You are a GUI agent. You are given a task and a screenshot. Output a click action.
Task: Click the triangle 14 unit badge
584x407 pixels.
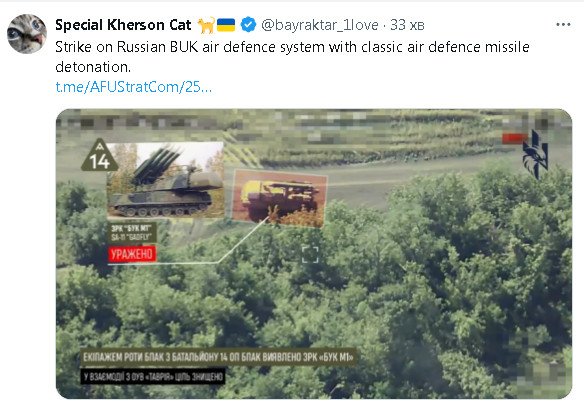(99, 156)
